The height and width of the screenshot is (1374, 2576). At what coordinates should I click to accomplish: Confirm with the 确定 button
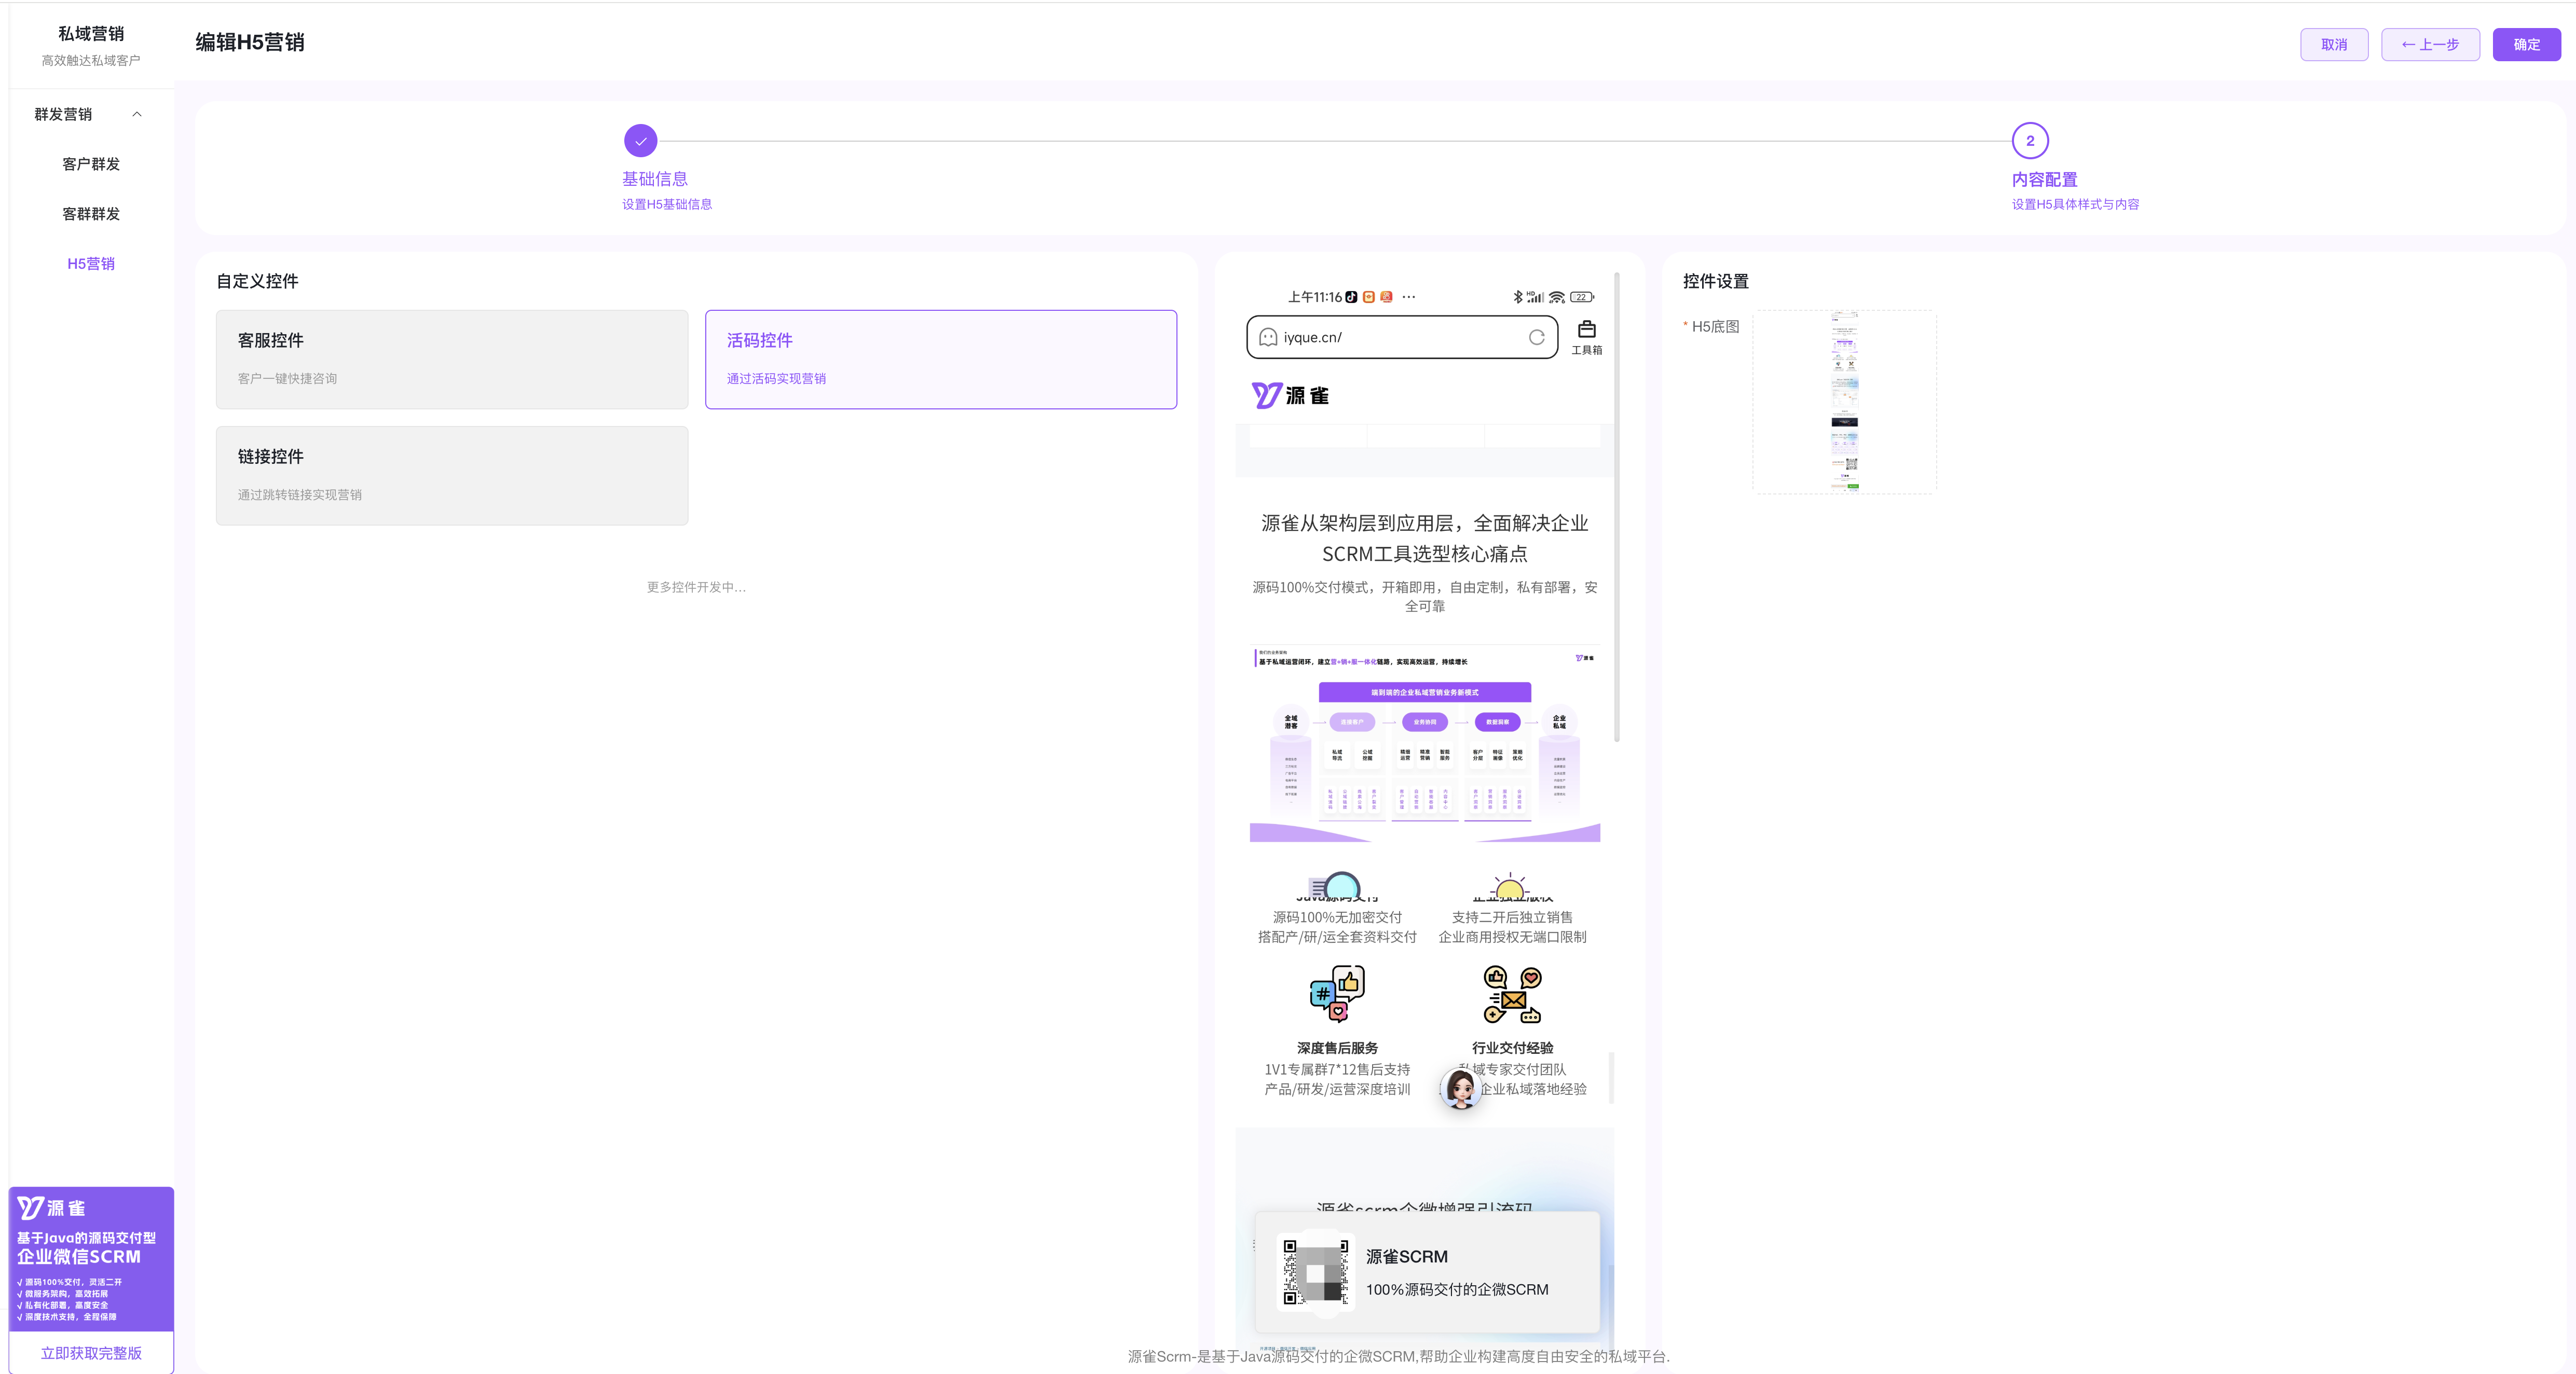pyautogui.click(x=2526, y=45)
